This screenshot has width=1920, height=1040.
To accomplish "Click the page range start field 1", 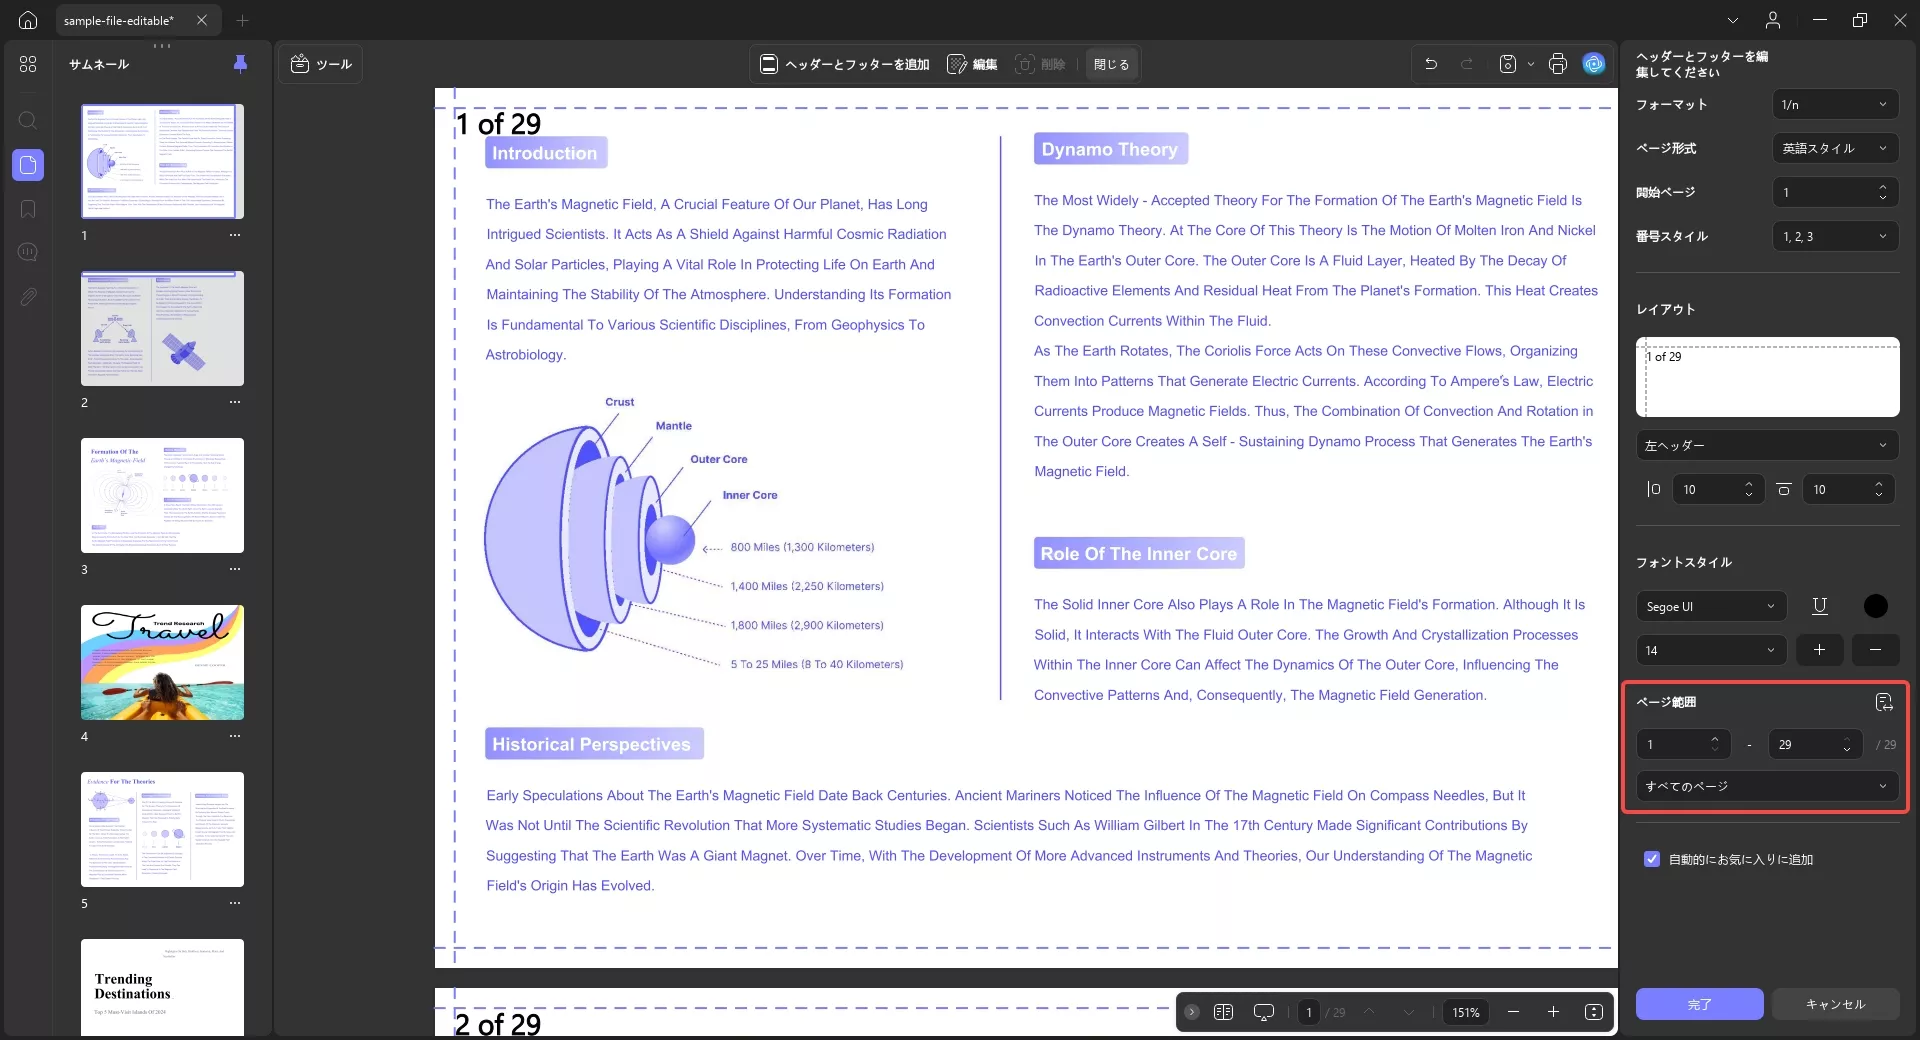I will click(x=1683, y=744).
